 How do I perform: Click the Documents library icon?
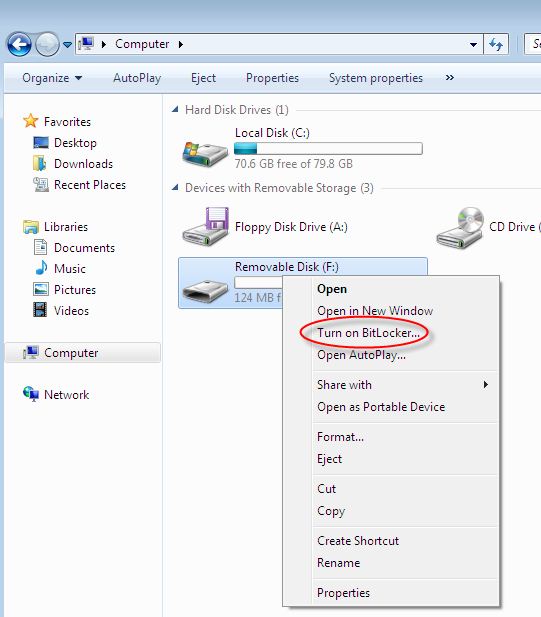click(41, 247)
